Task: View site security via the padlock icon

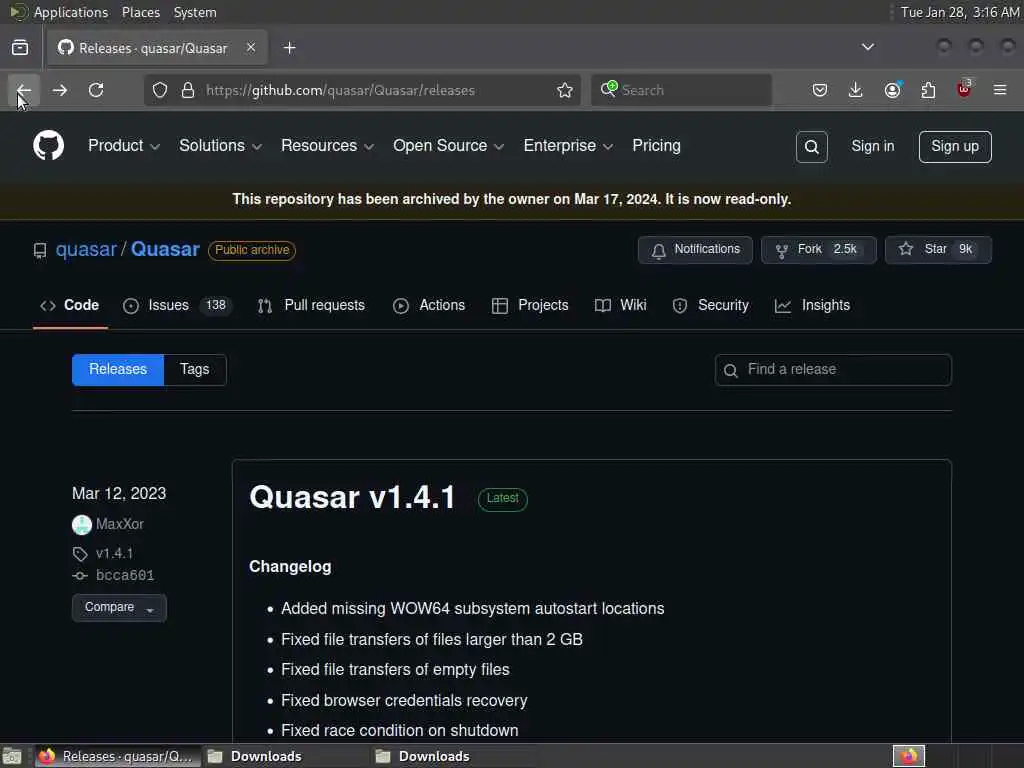Action: pyautogui.click(x=188, y=90)
